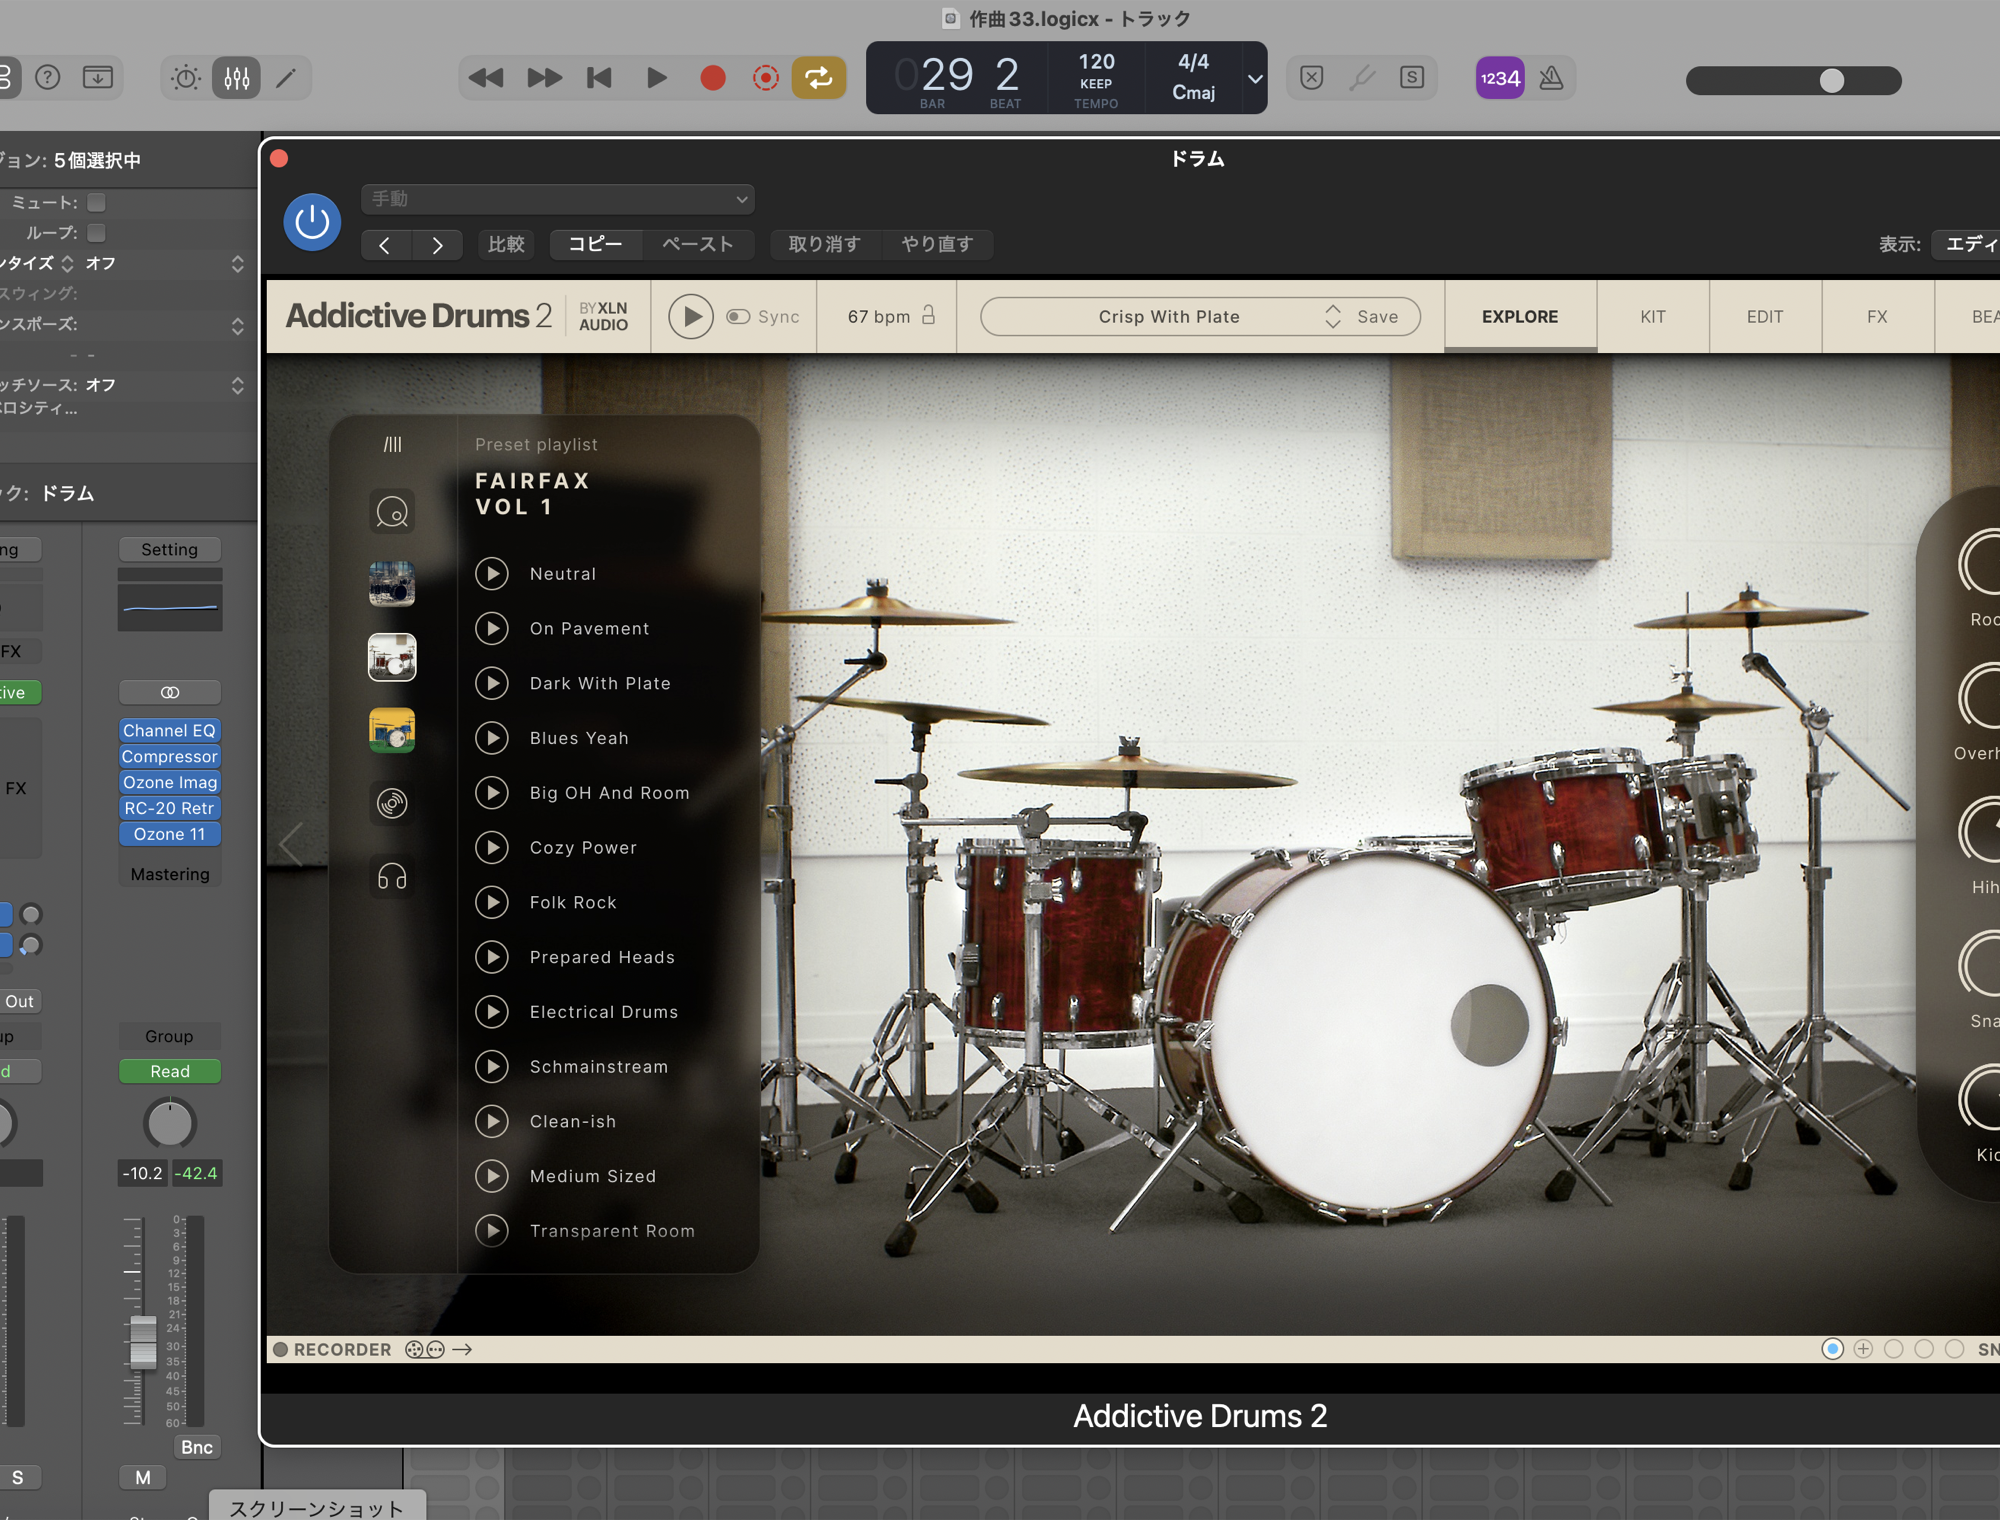
Task: Click the やり直す redo button
Action: pyautogui.click(x=938, y=245)
